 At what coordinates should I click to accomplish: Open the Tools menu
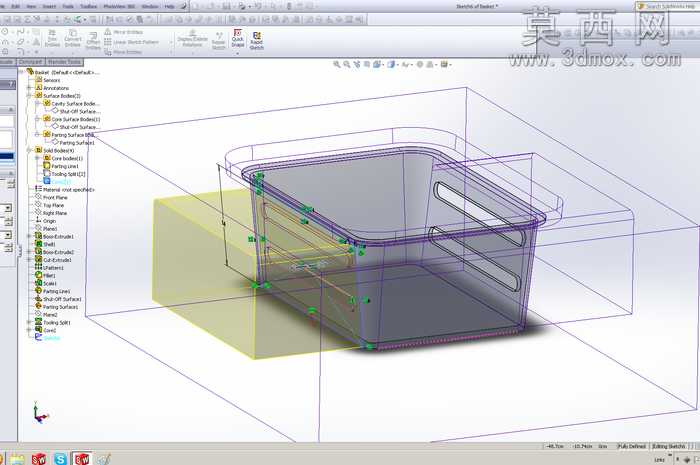pos(68,6)
